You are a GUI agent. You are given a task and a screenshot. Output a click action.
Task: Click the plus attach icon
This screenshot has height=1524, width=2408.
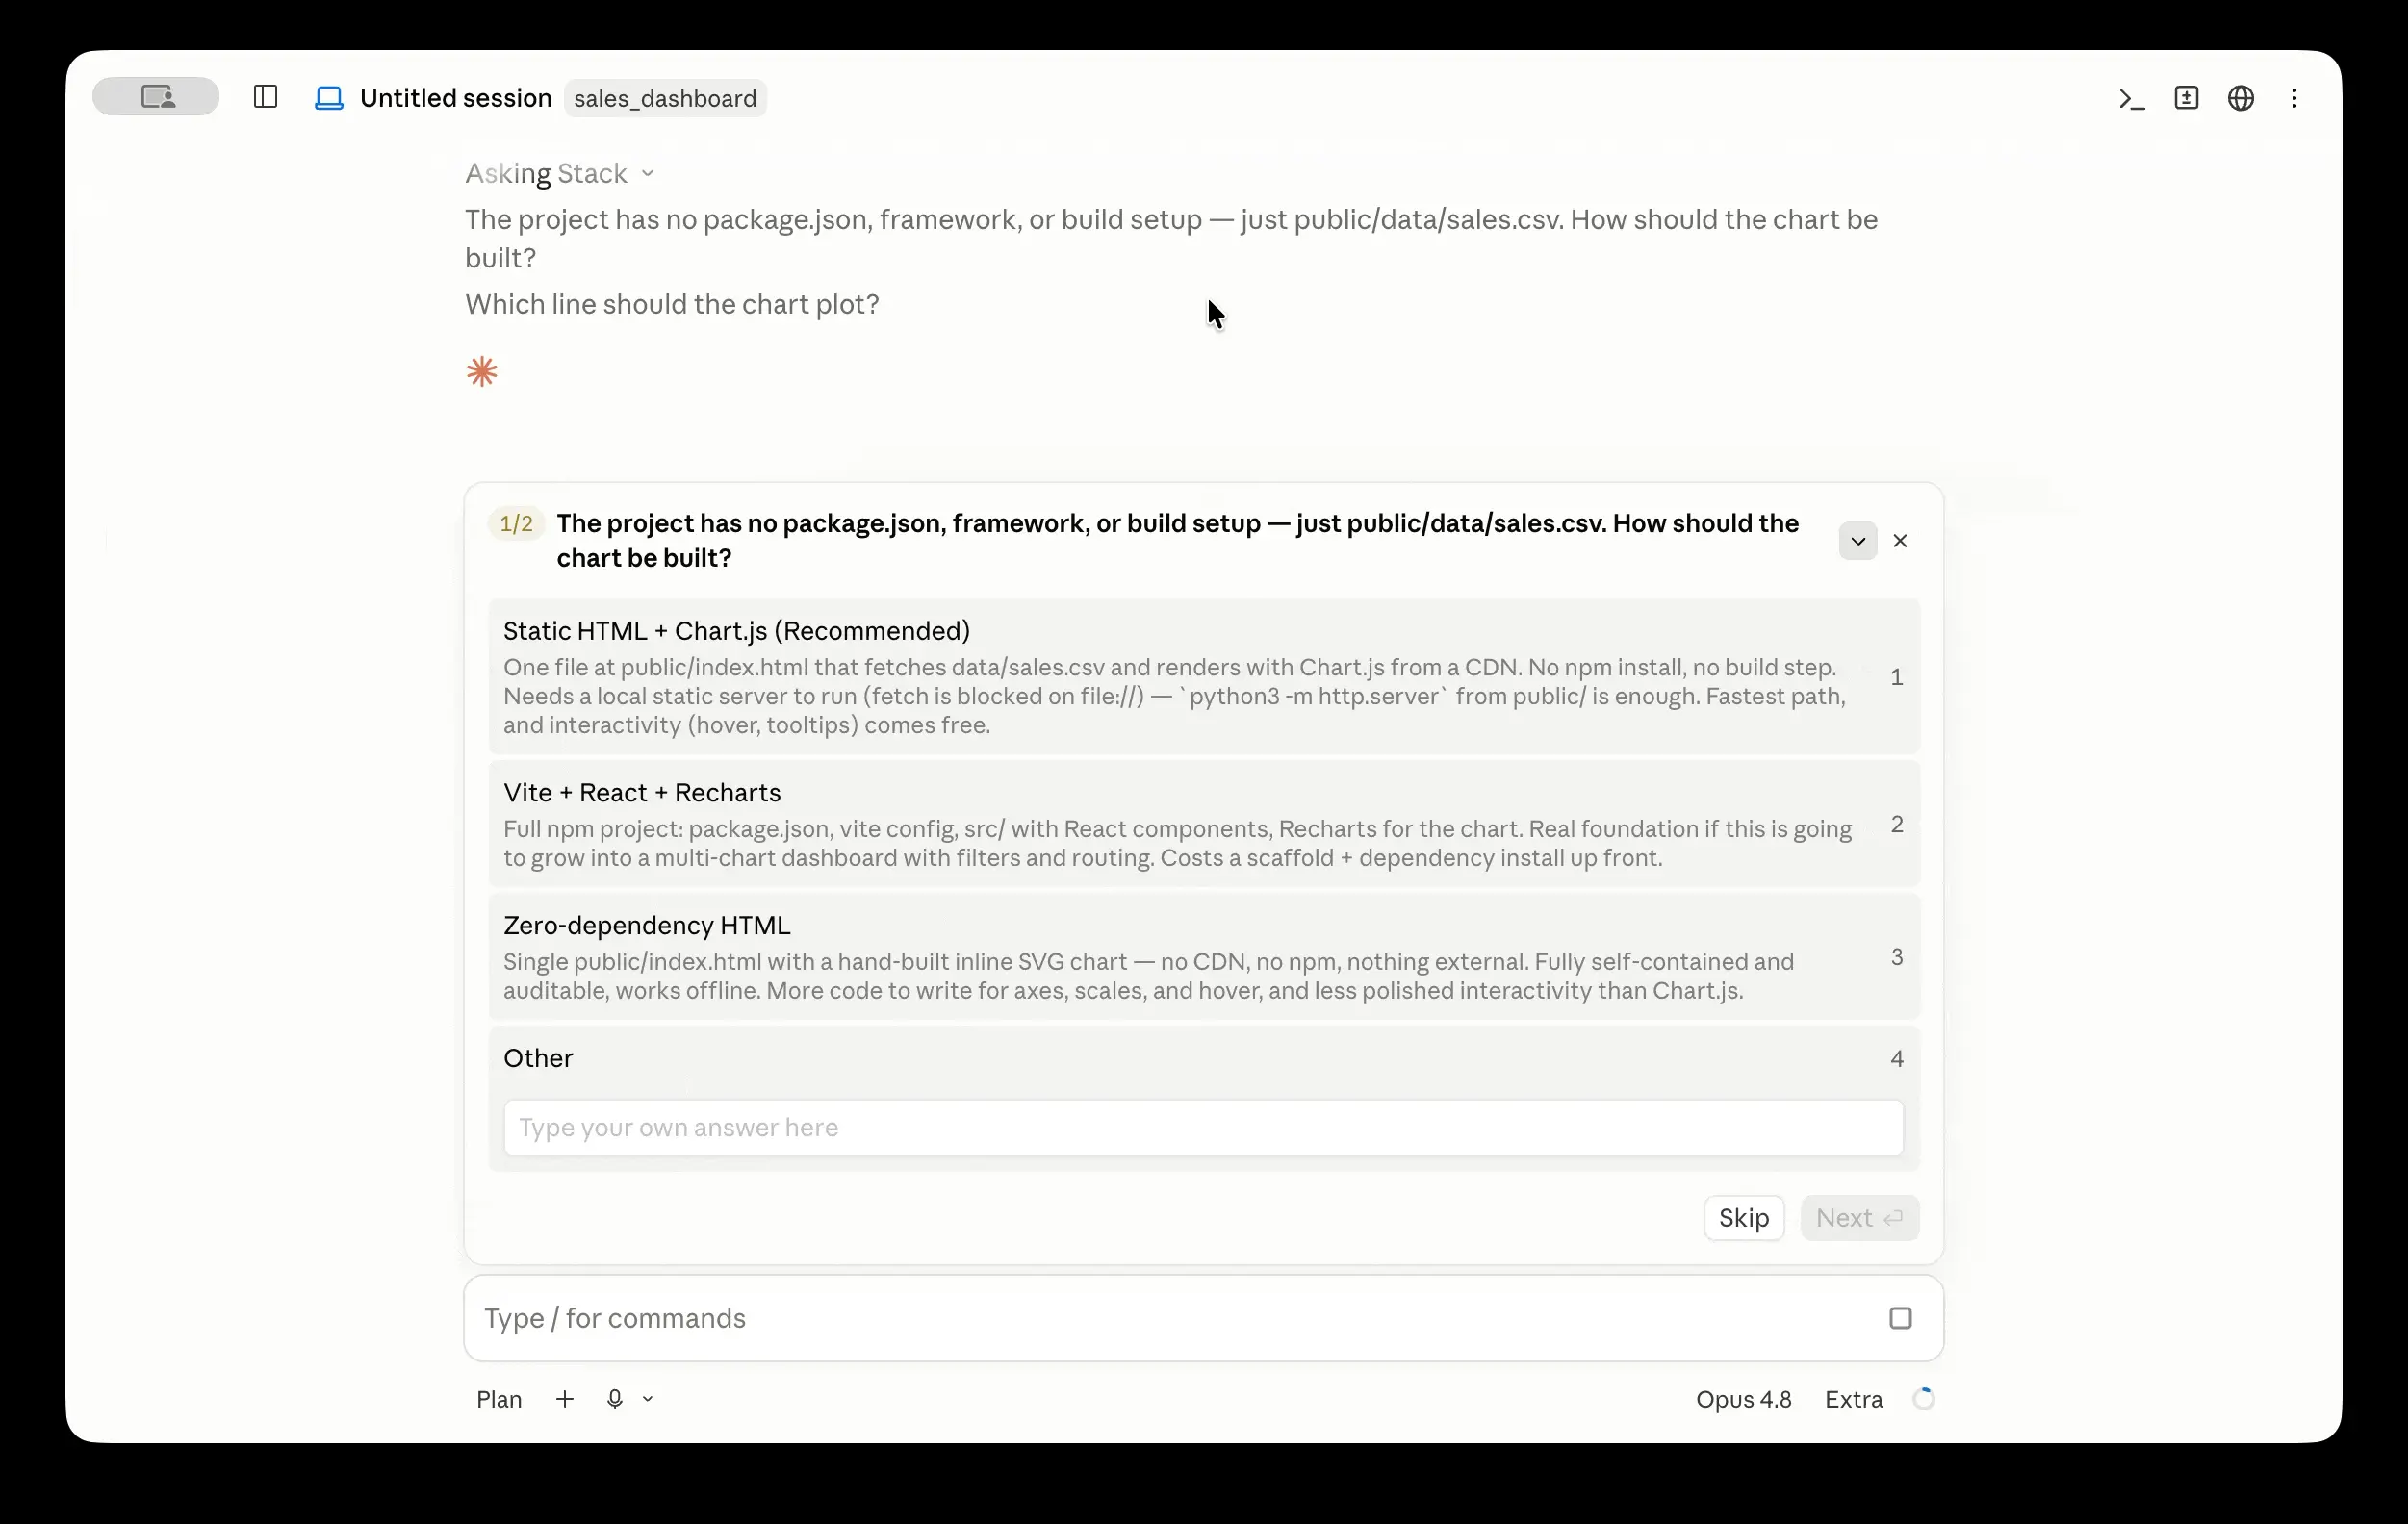point(565,1399)
